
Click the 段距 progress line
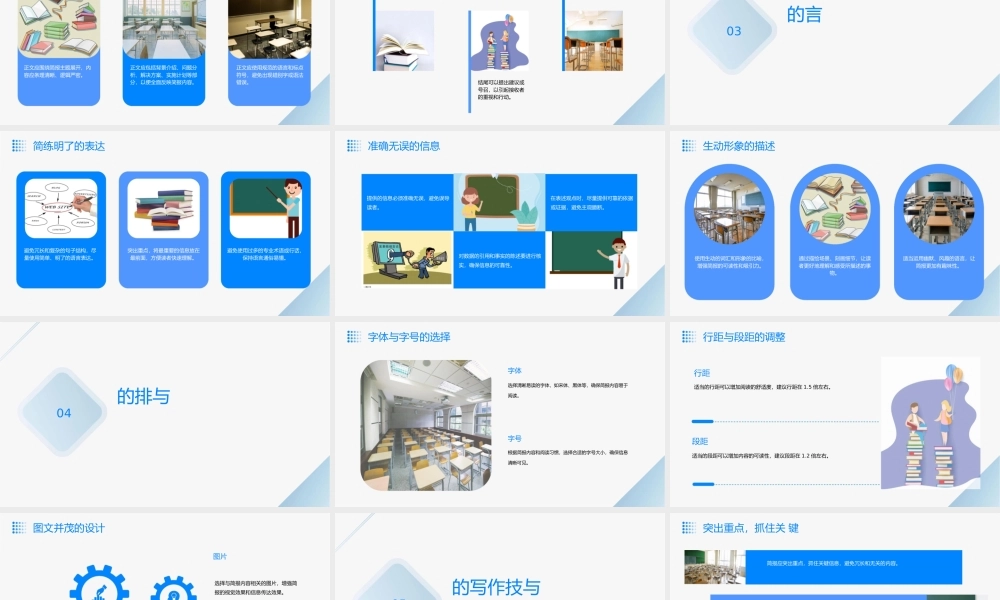point(786,485)
